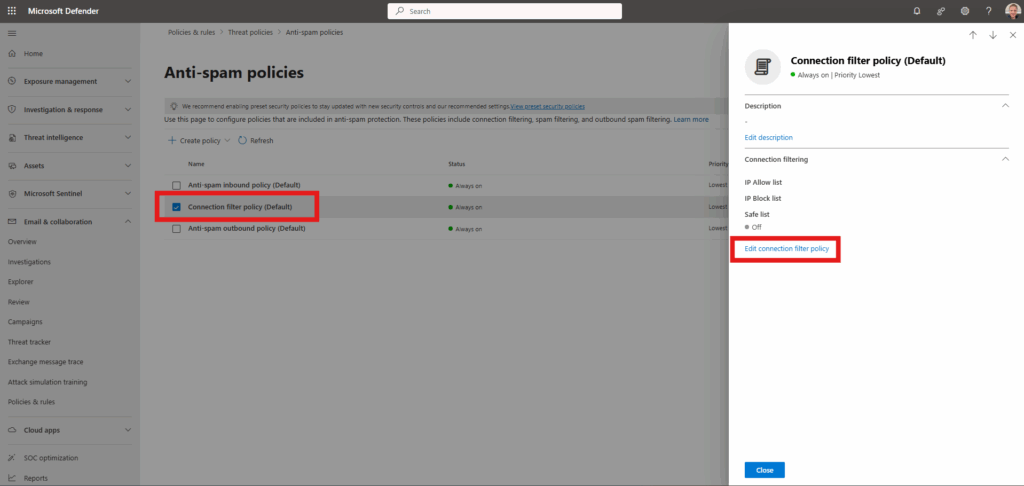This screenshot has height=486, width=1024.
Task: Check Anti-spam inbound policy checkbox
Action: [x=176, y=186]
